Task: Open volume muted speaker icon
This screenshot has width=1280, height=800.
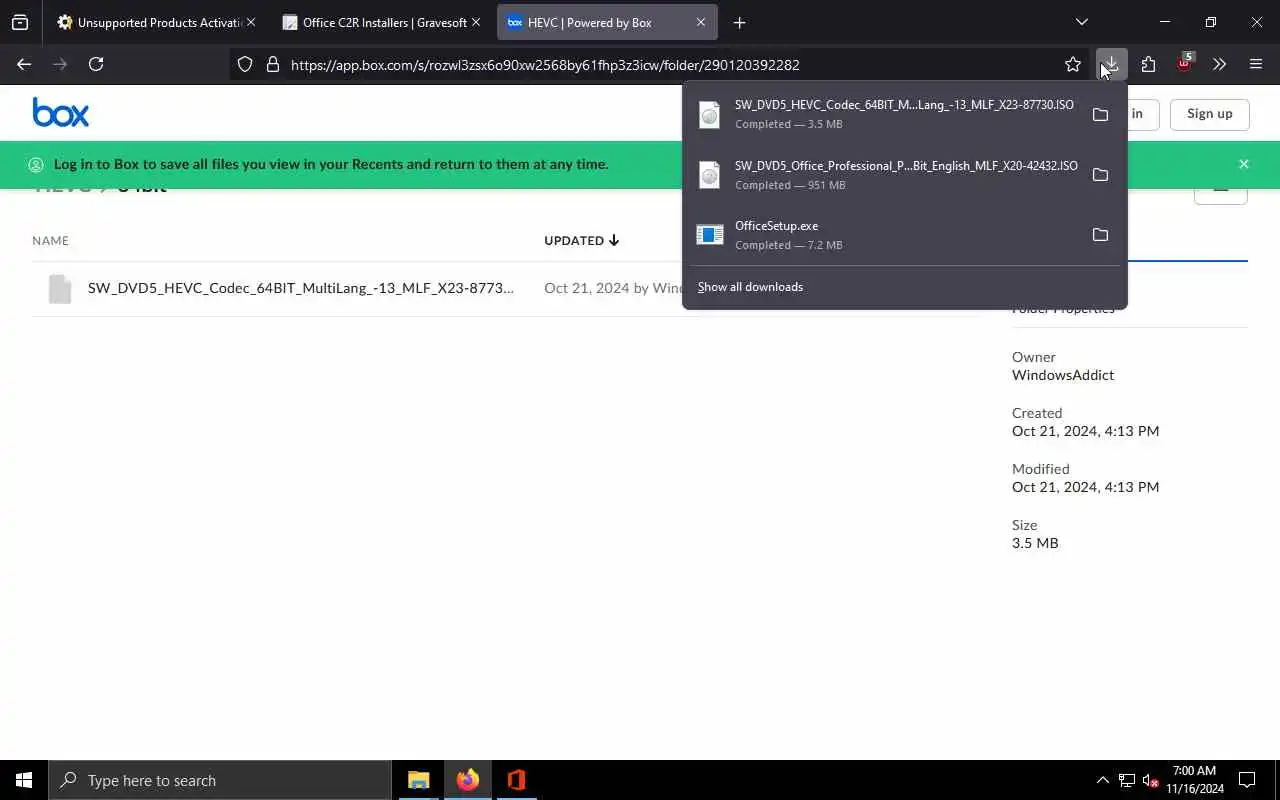Action: point(1150,780)
